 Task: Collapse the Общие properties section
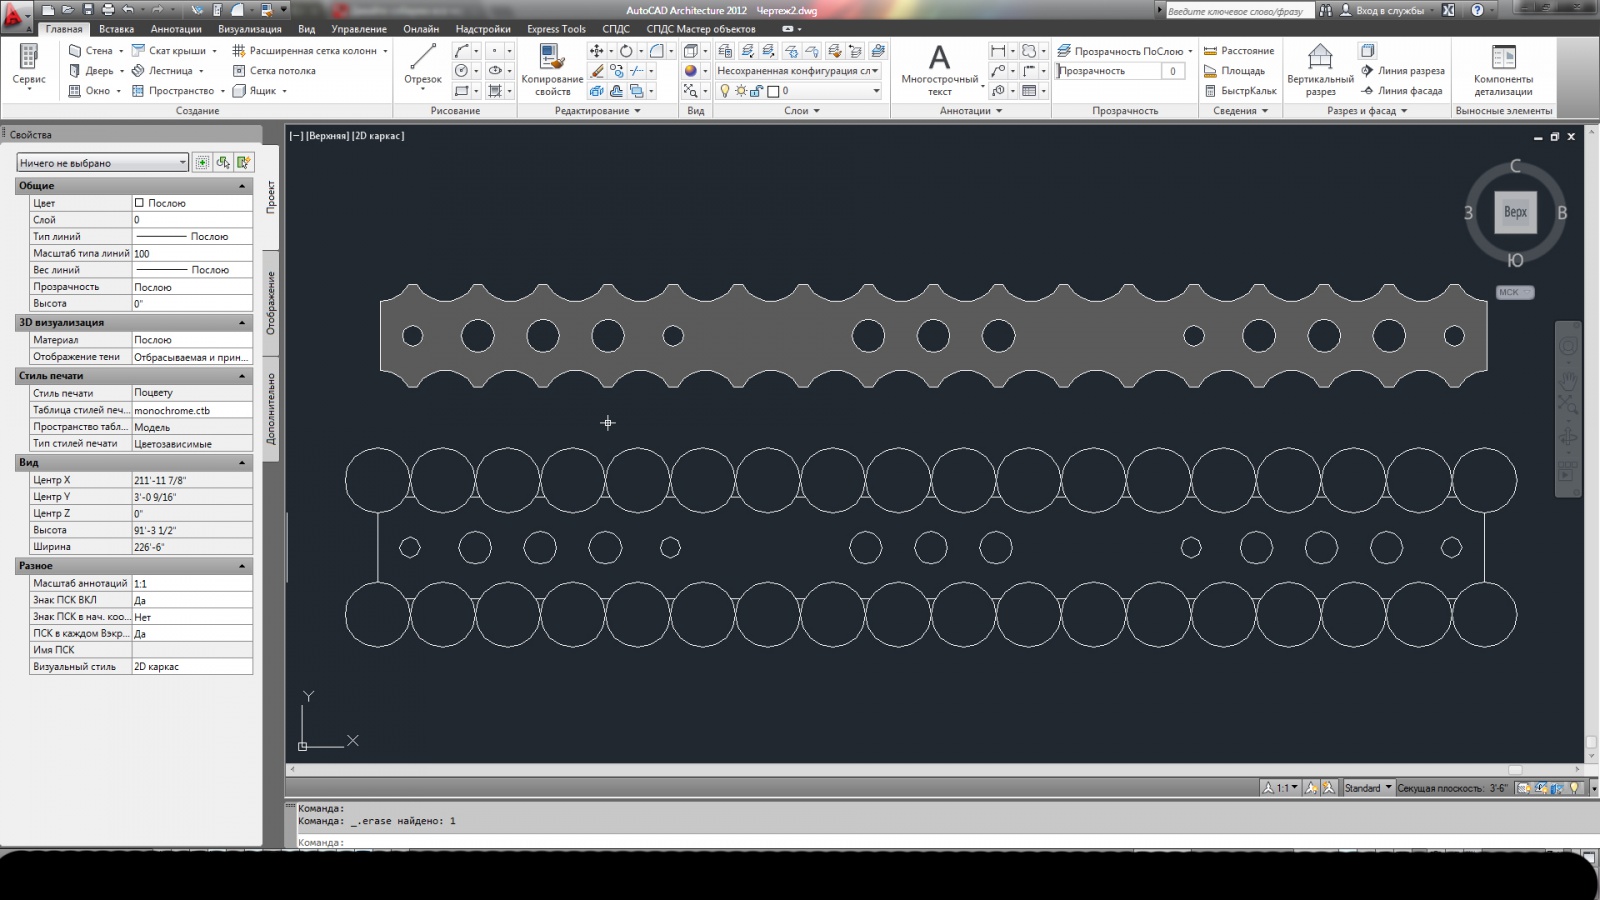[x=241, y=186]
